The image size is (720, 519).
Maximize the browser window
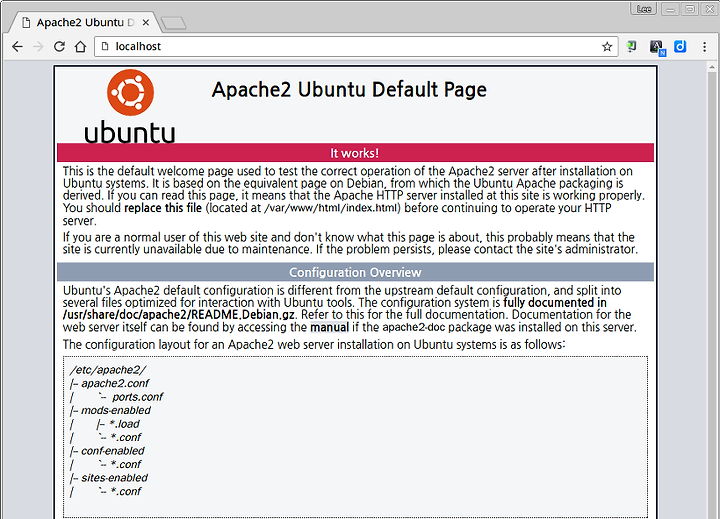point(690,9)
